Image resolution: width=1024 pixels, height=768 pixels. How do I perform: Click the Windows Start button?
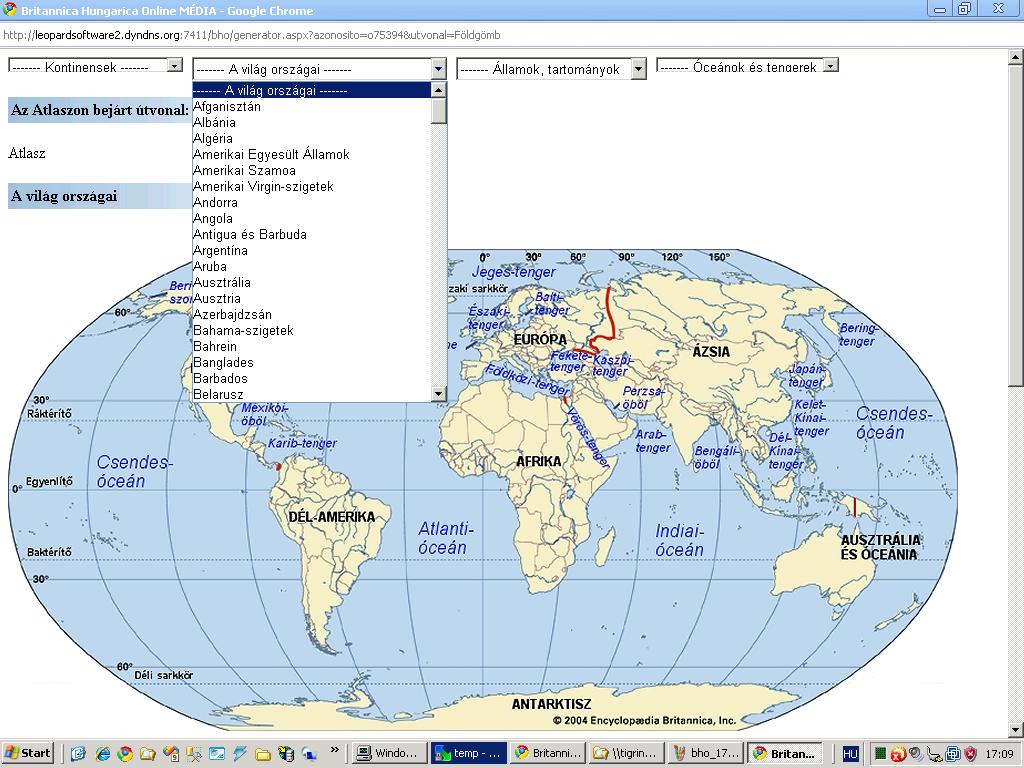(28, 753)
